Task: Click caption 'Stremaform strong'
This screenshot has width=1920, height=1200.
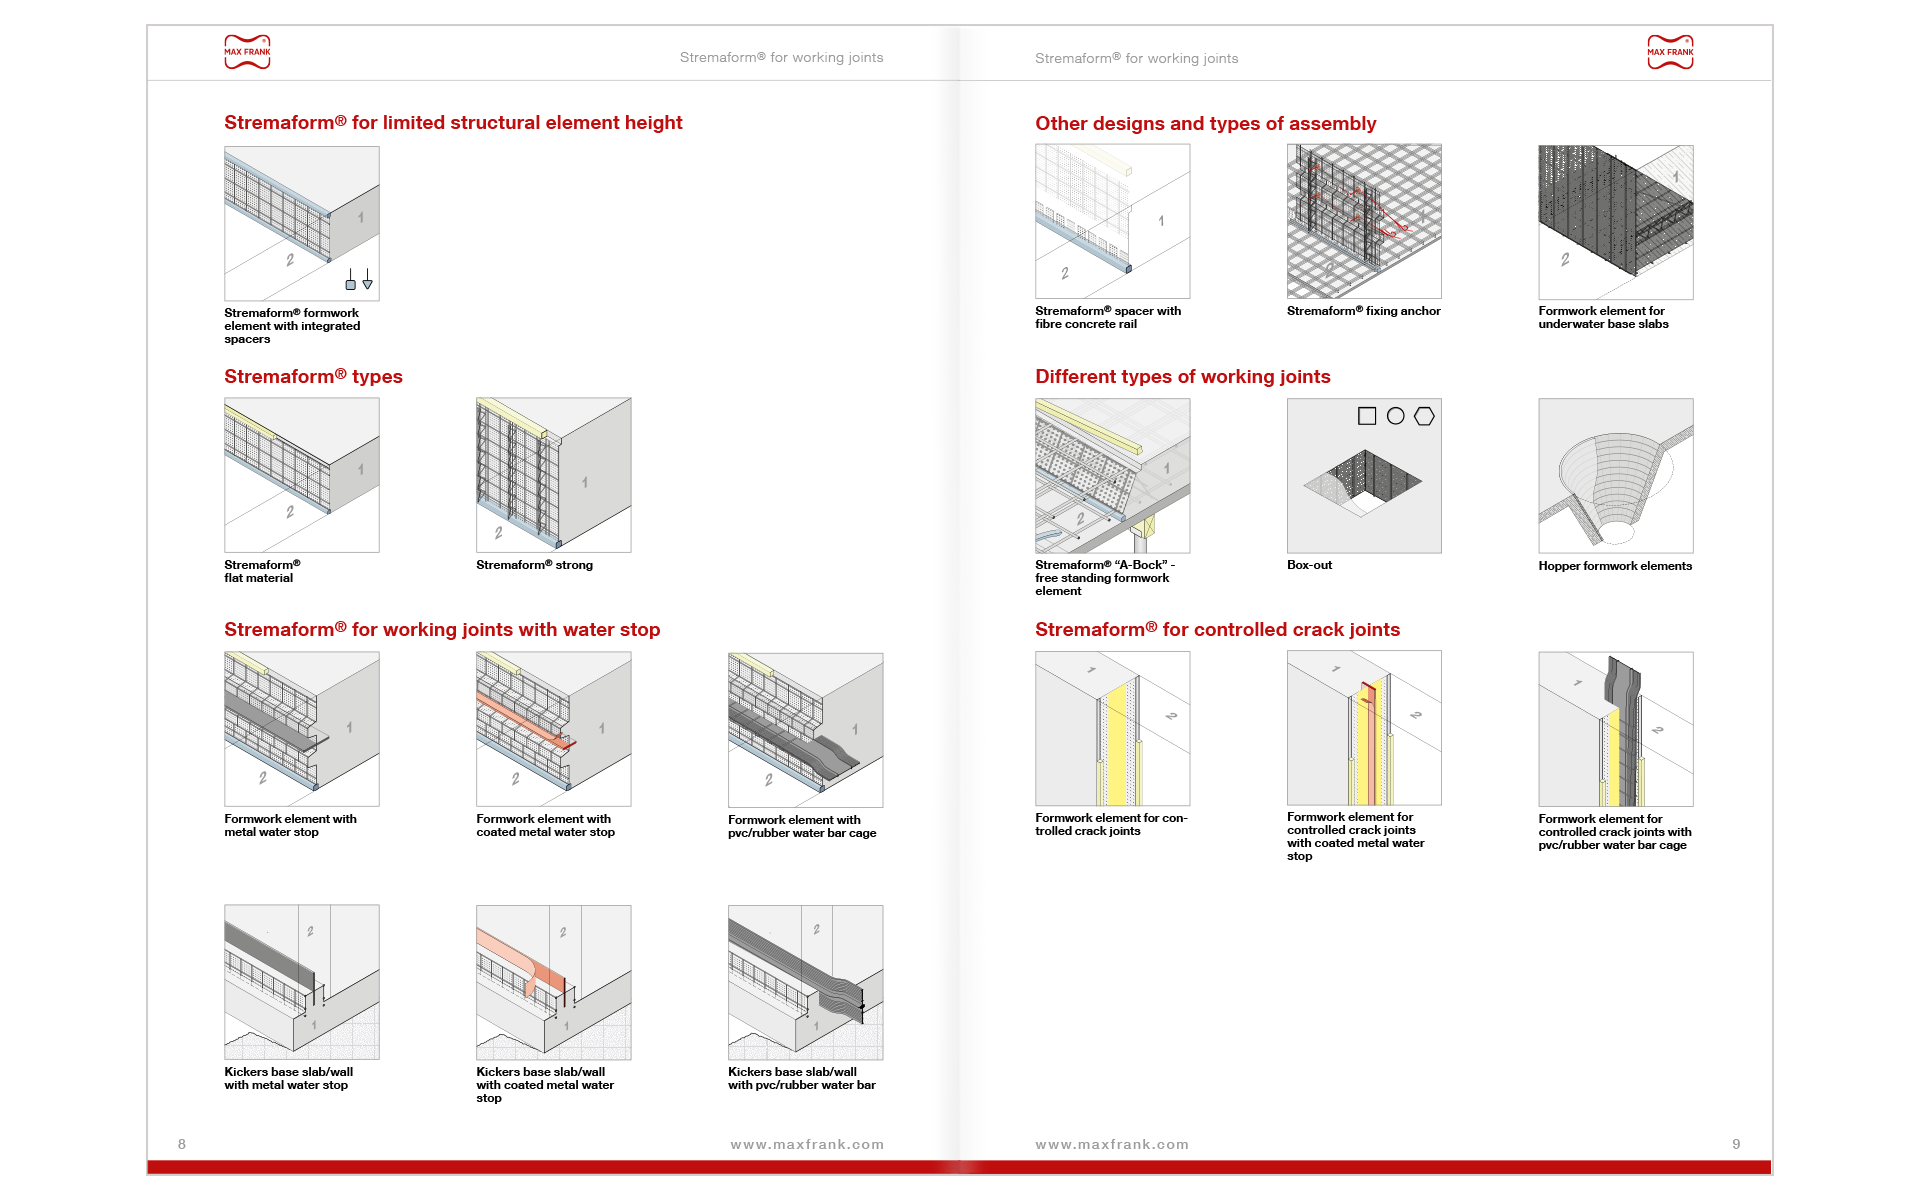Action: (534, 565)
